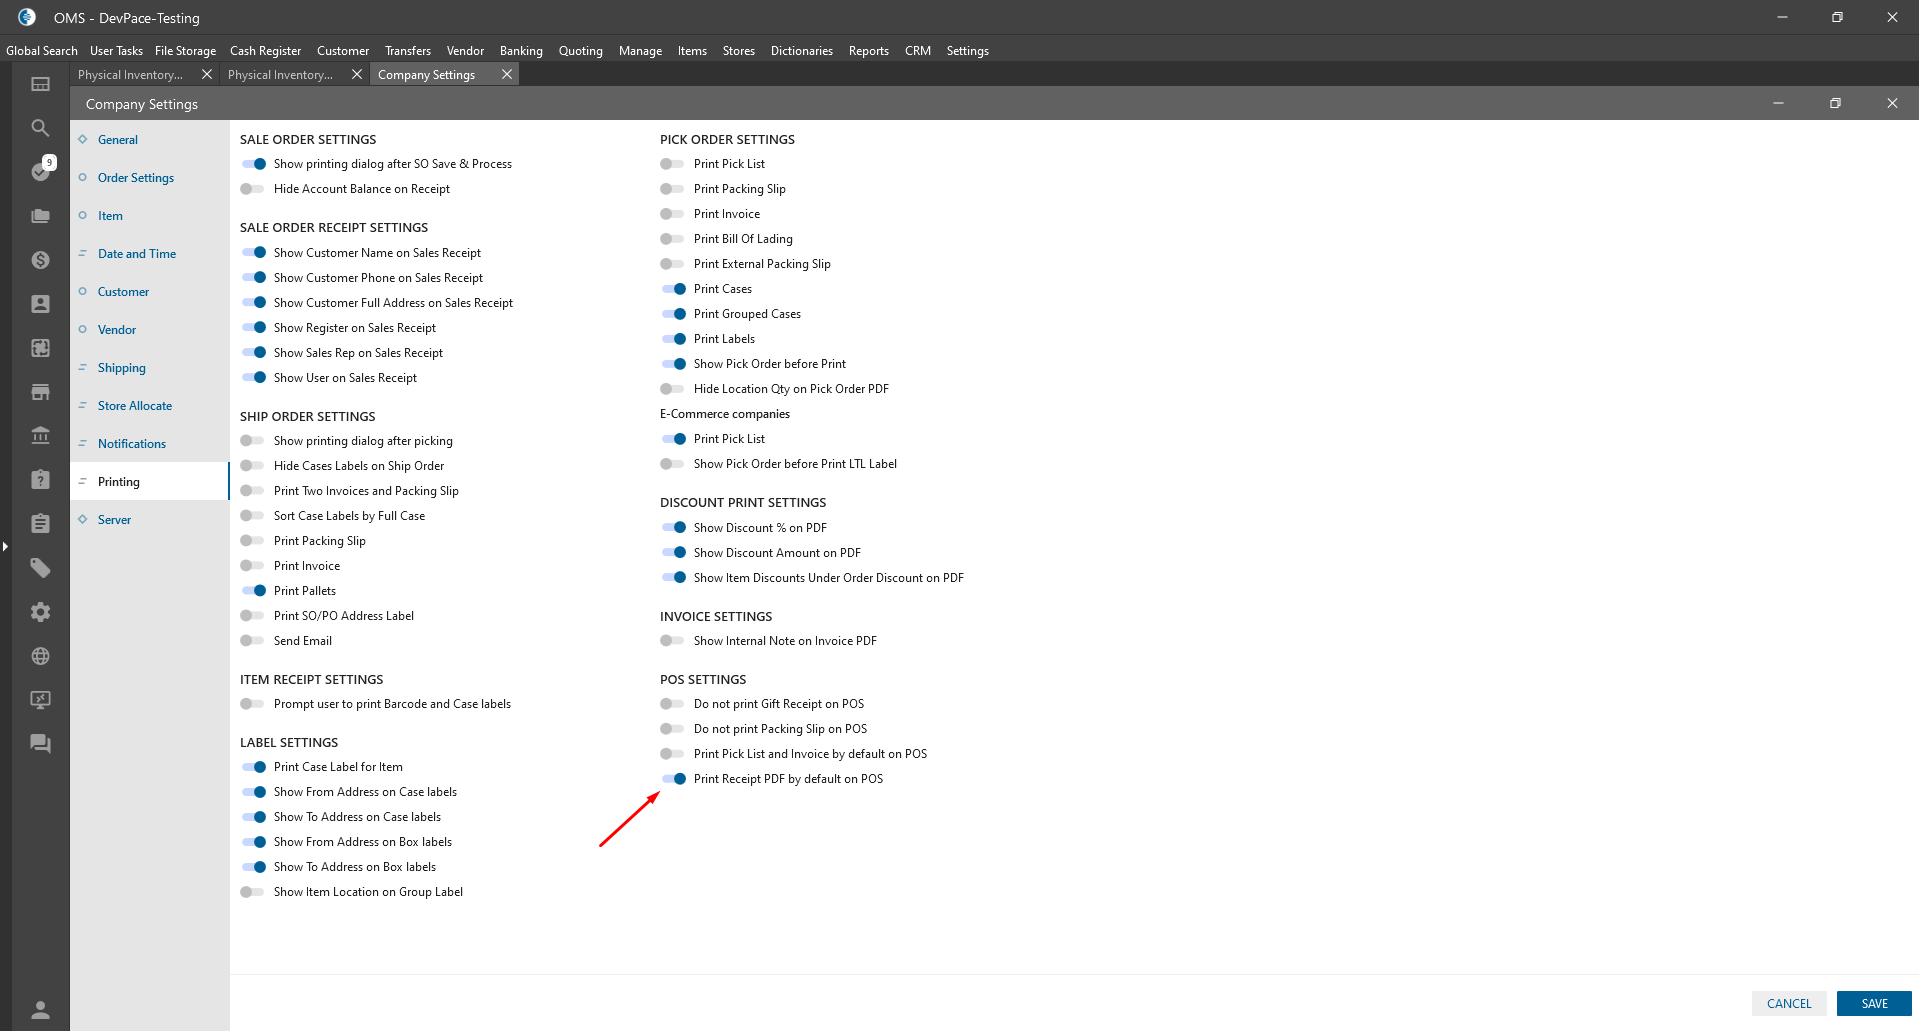Click the user profile icon at bottom
The height and width of the screenshot is (1031, 1919).
point(40,1009)
